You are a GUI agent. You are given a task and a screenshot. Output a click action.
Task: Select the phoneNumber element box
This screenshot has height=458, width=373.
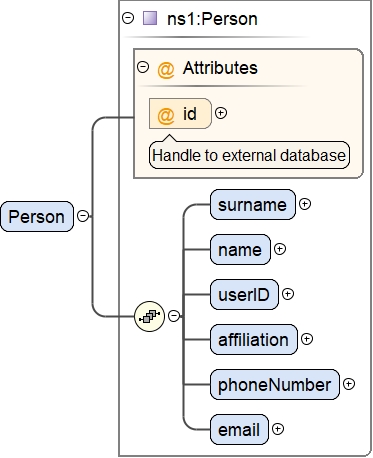tap(275, 384)
